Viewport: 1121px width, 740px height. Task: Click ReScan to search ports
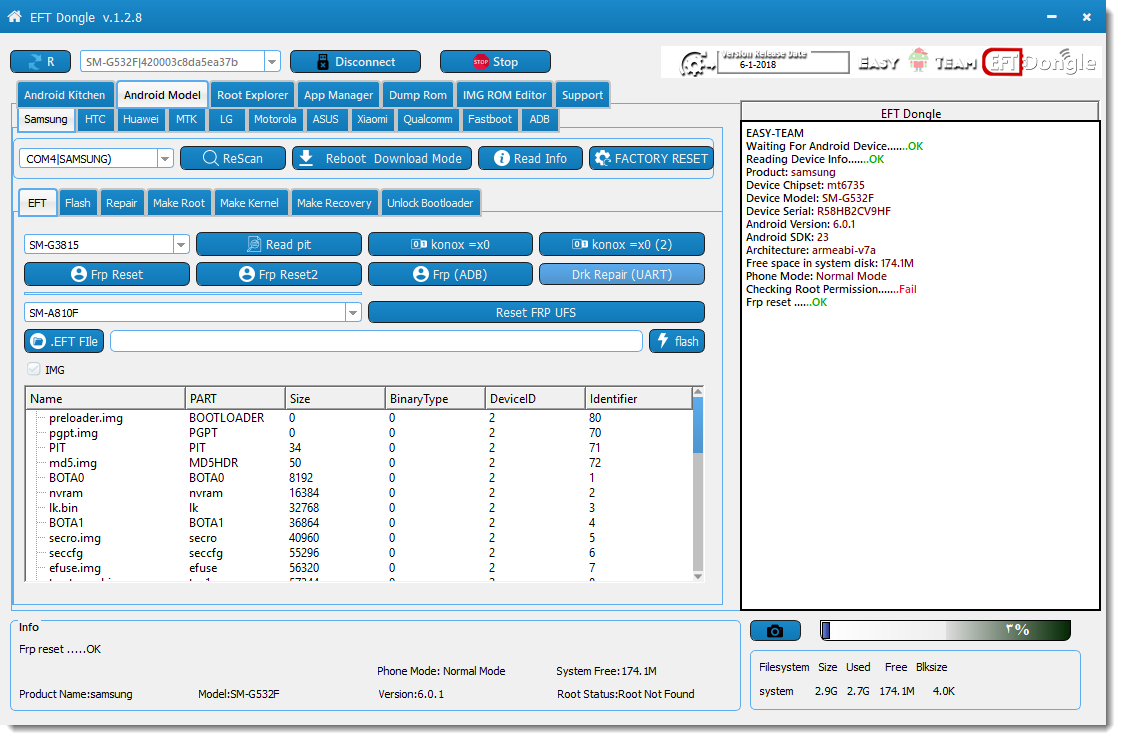point(233,159)
